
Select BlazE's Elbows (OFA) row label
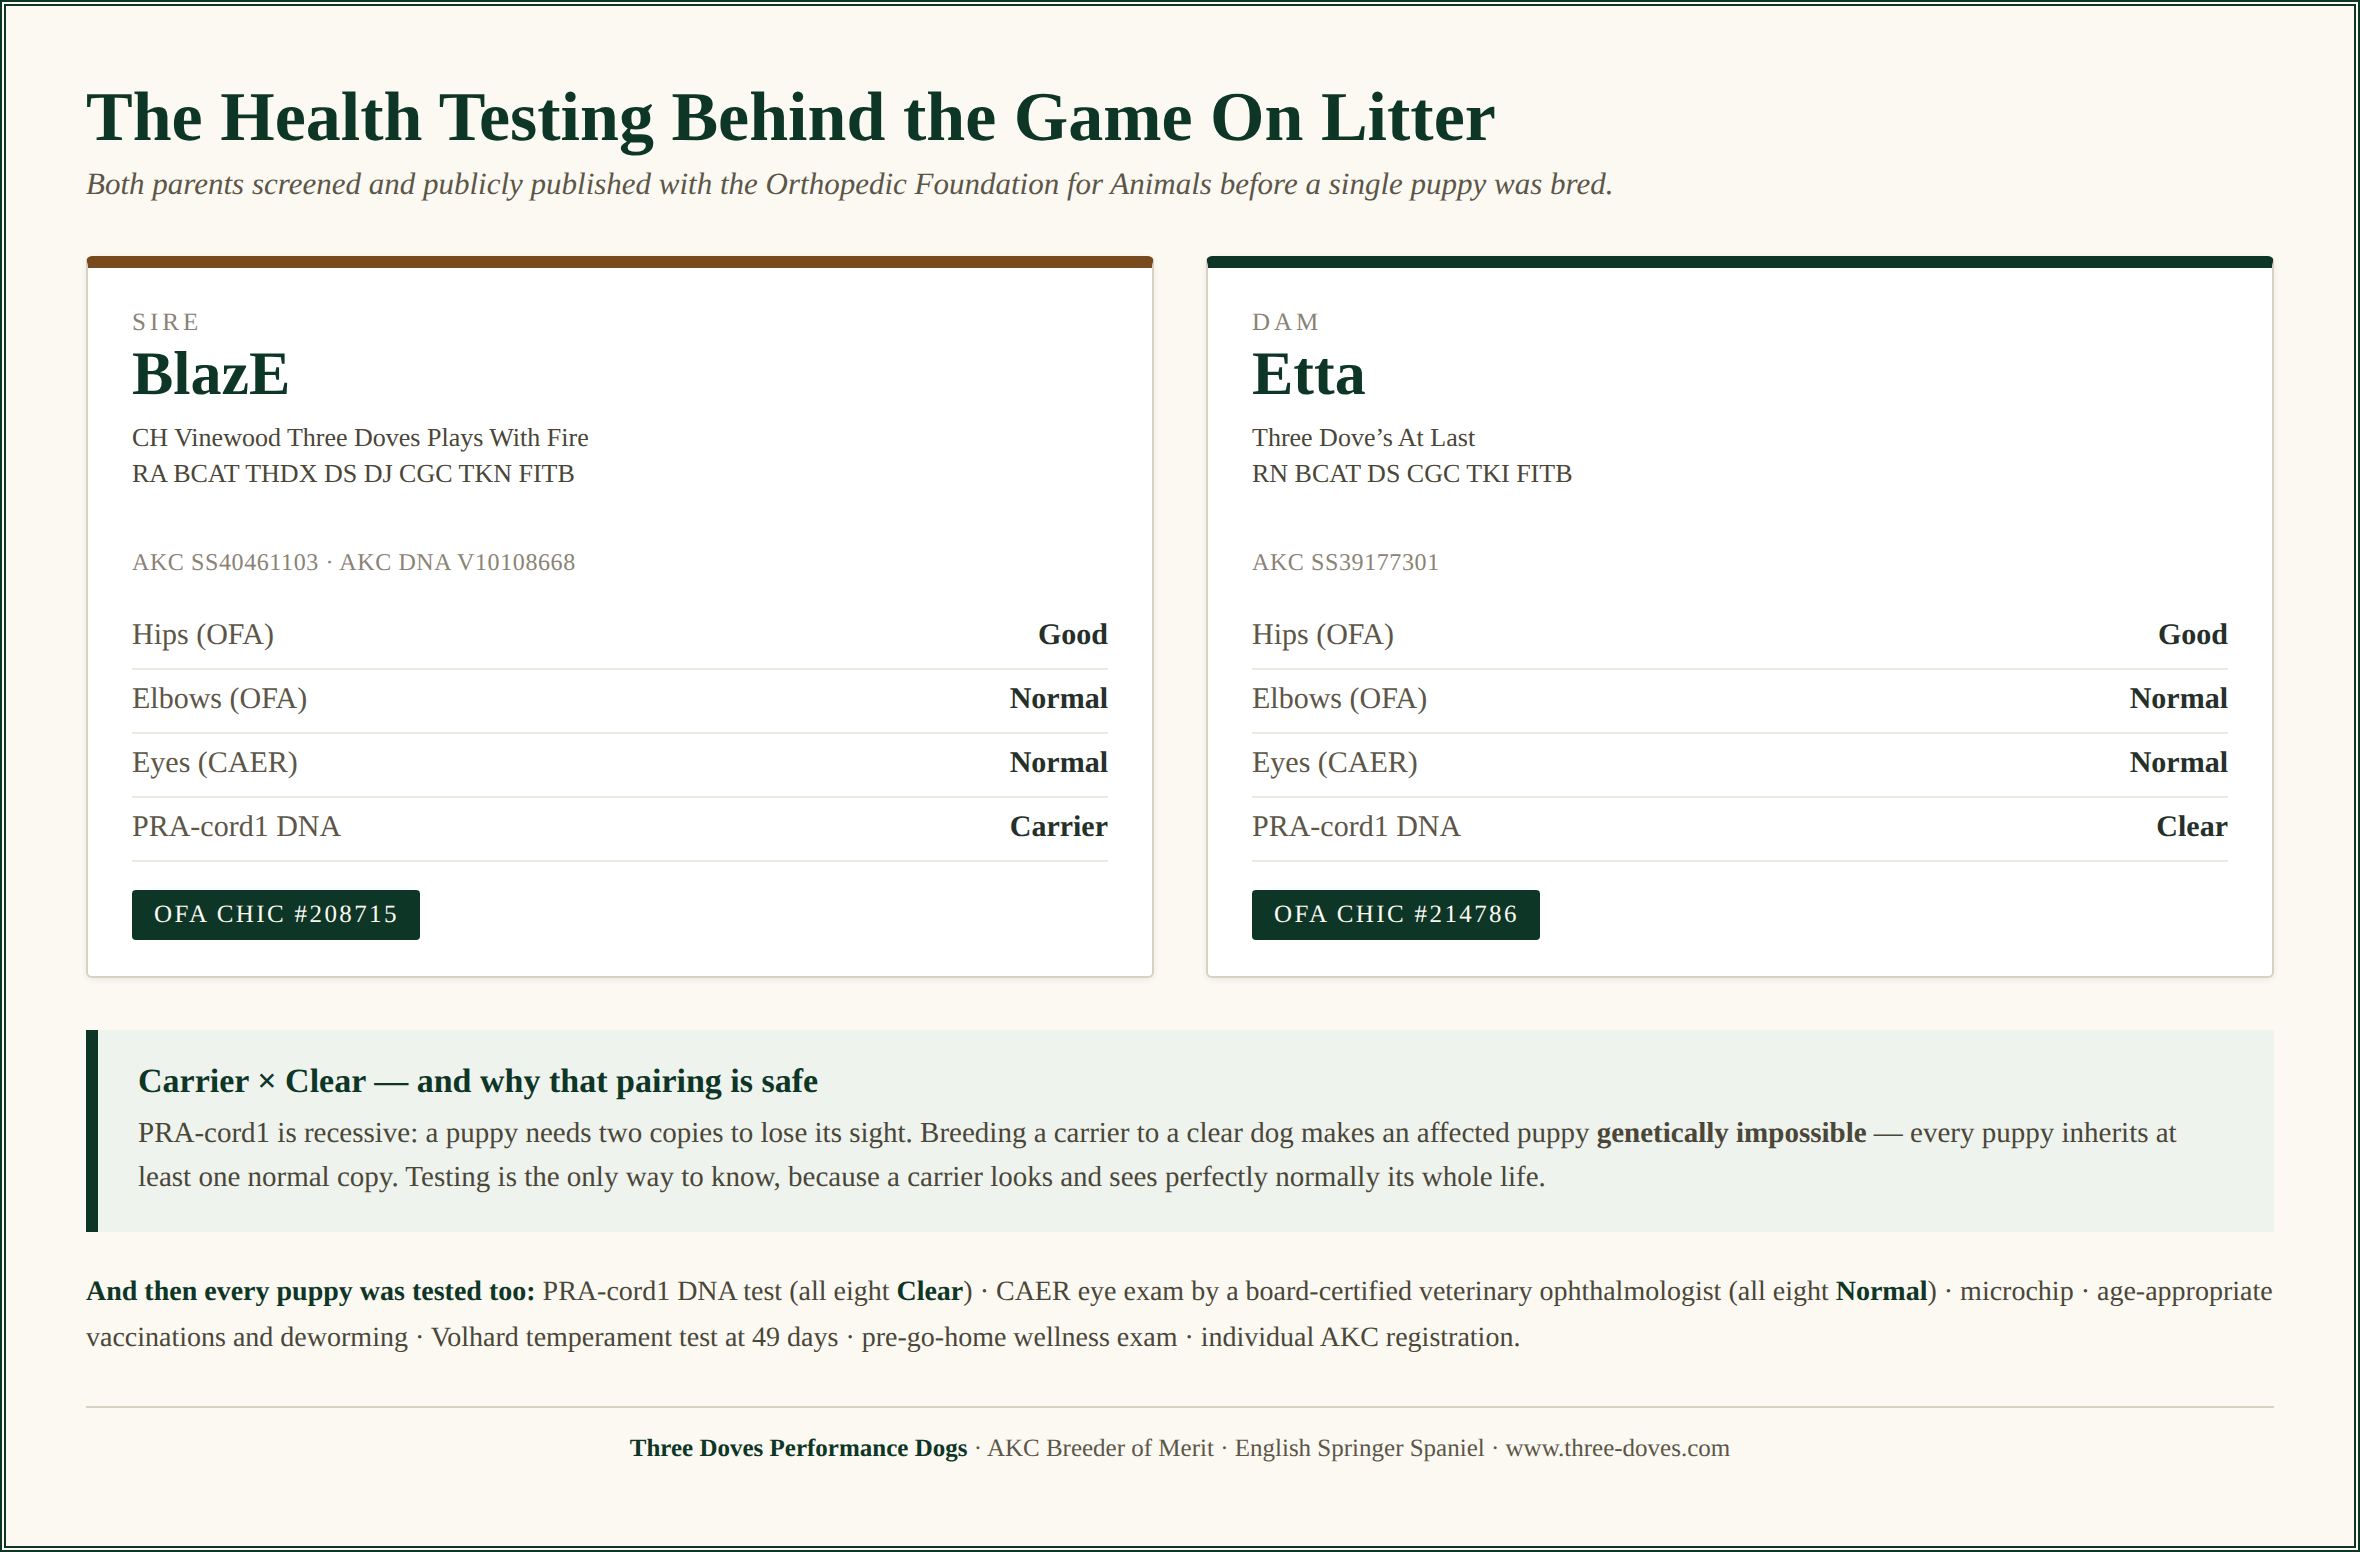[x=219, y=698]
